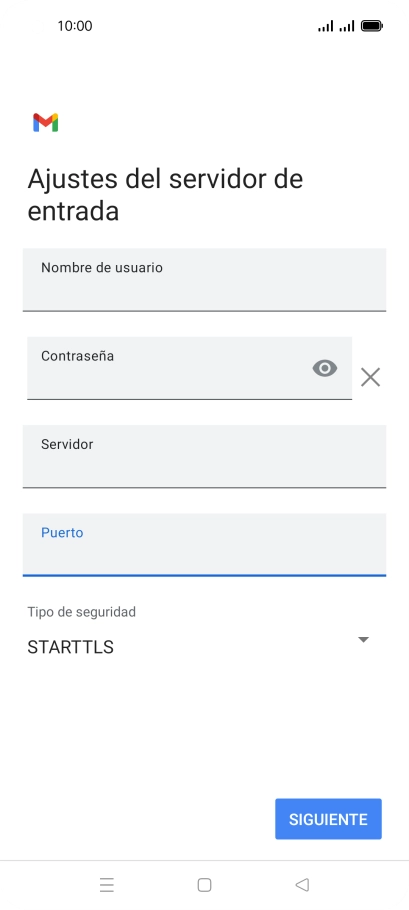The width and height of the screenshot is (409, 910).
Task: Tap the battery status icon
Action: click(x=371, y=26)
